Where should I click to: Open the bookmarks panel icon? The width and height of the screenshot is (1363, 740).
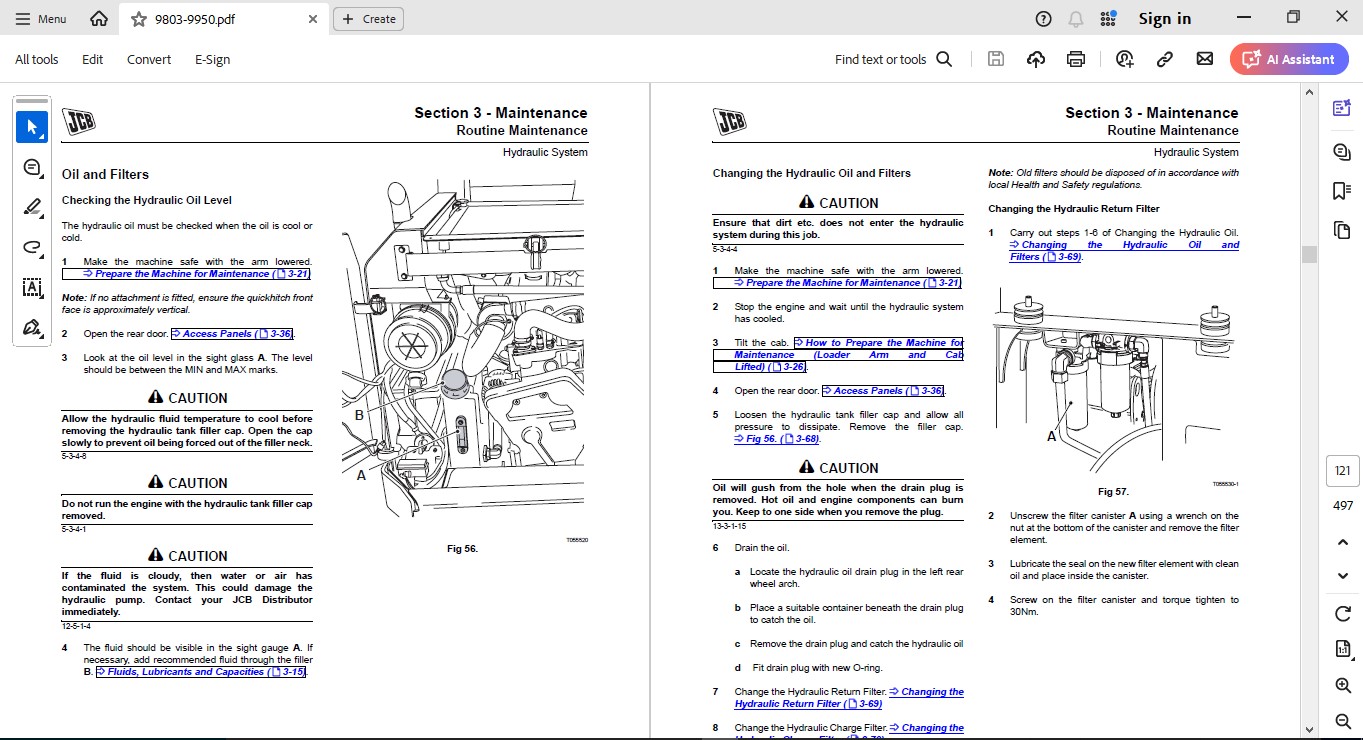coord(1342,191)
